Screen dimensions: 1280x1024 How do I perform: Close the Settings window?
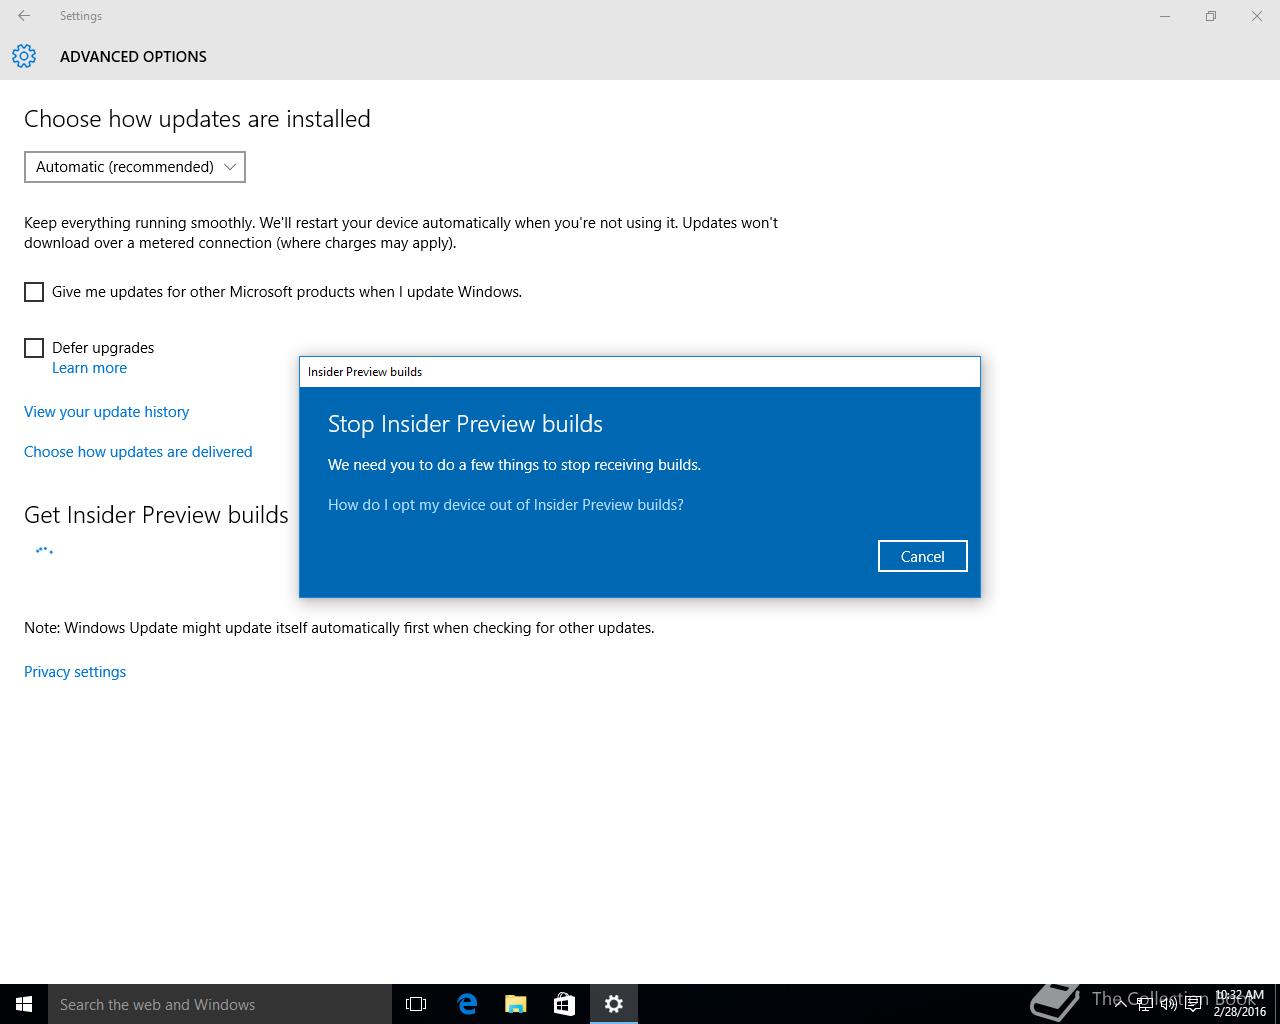1257,16
